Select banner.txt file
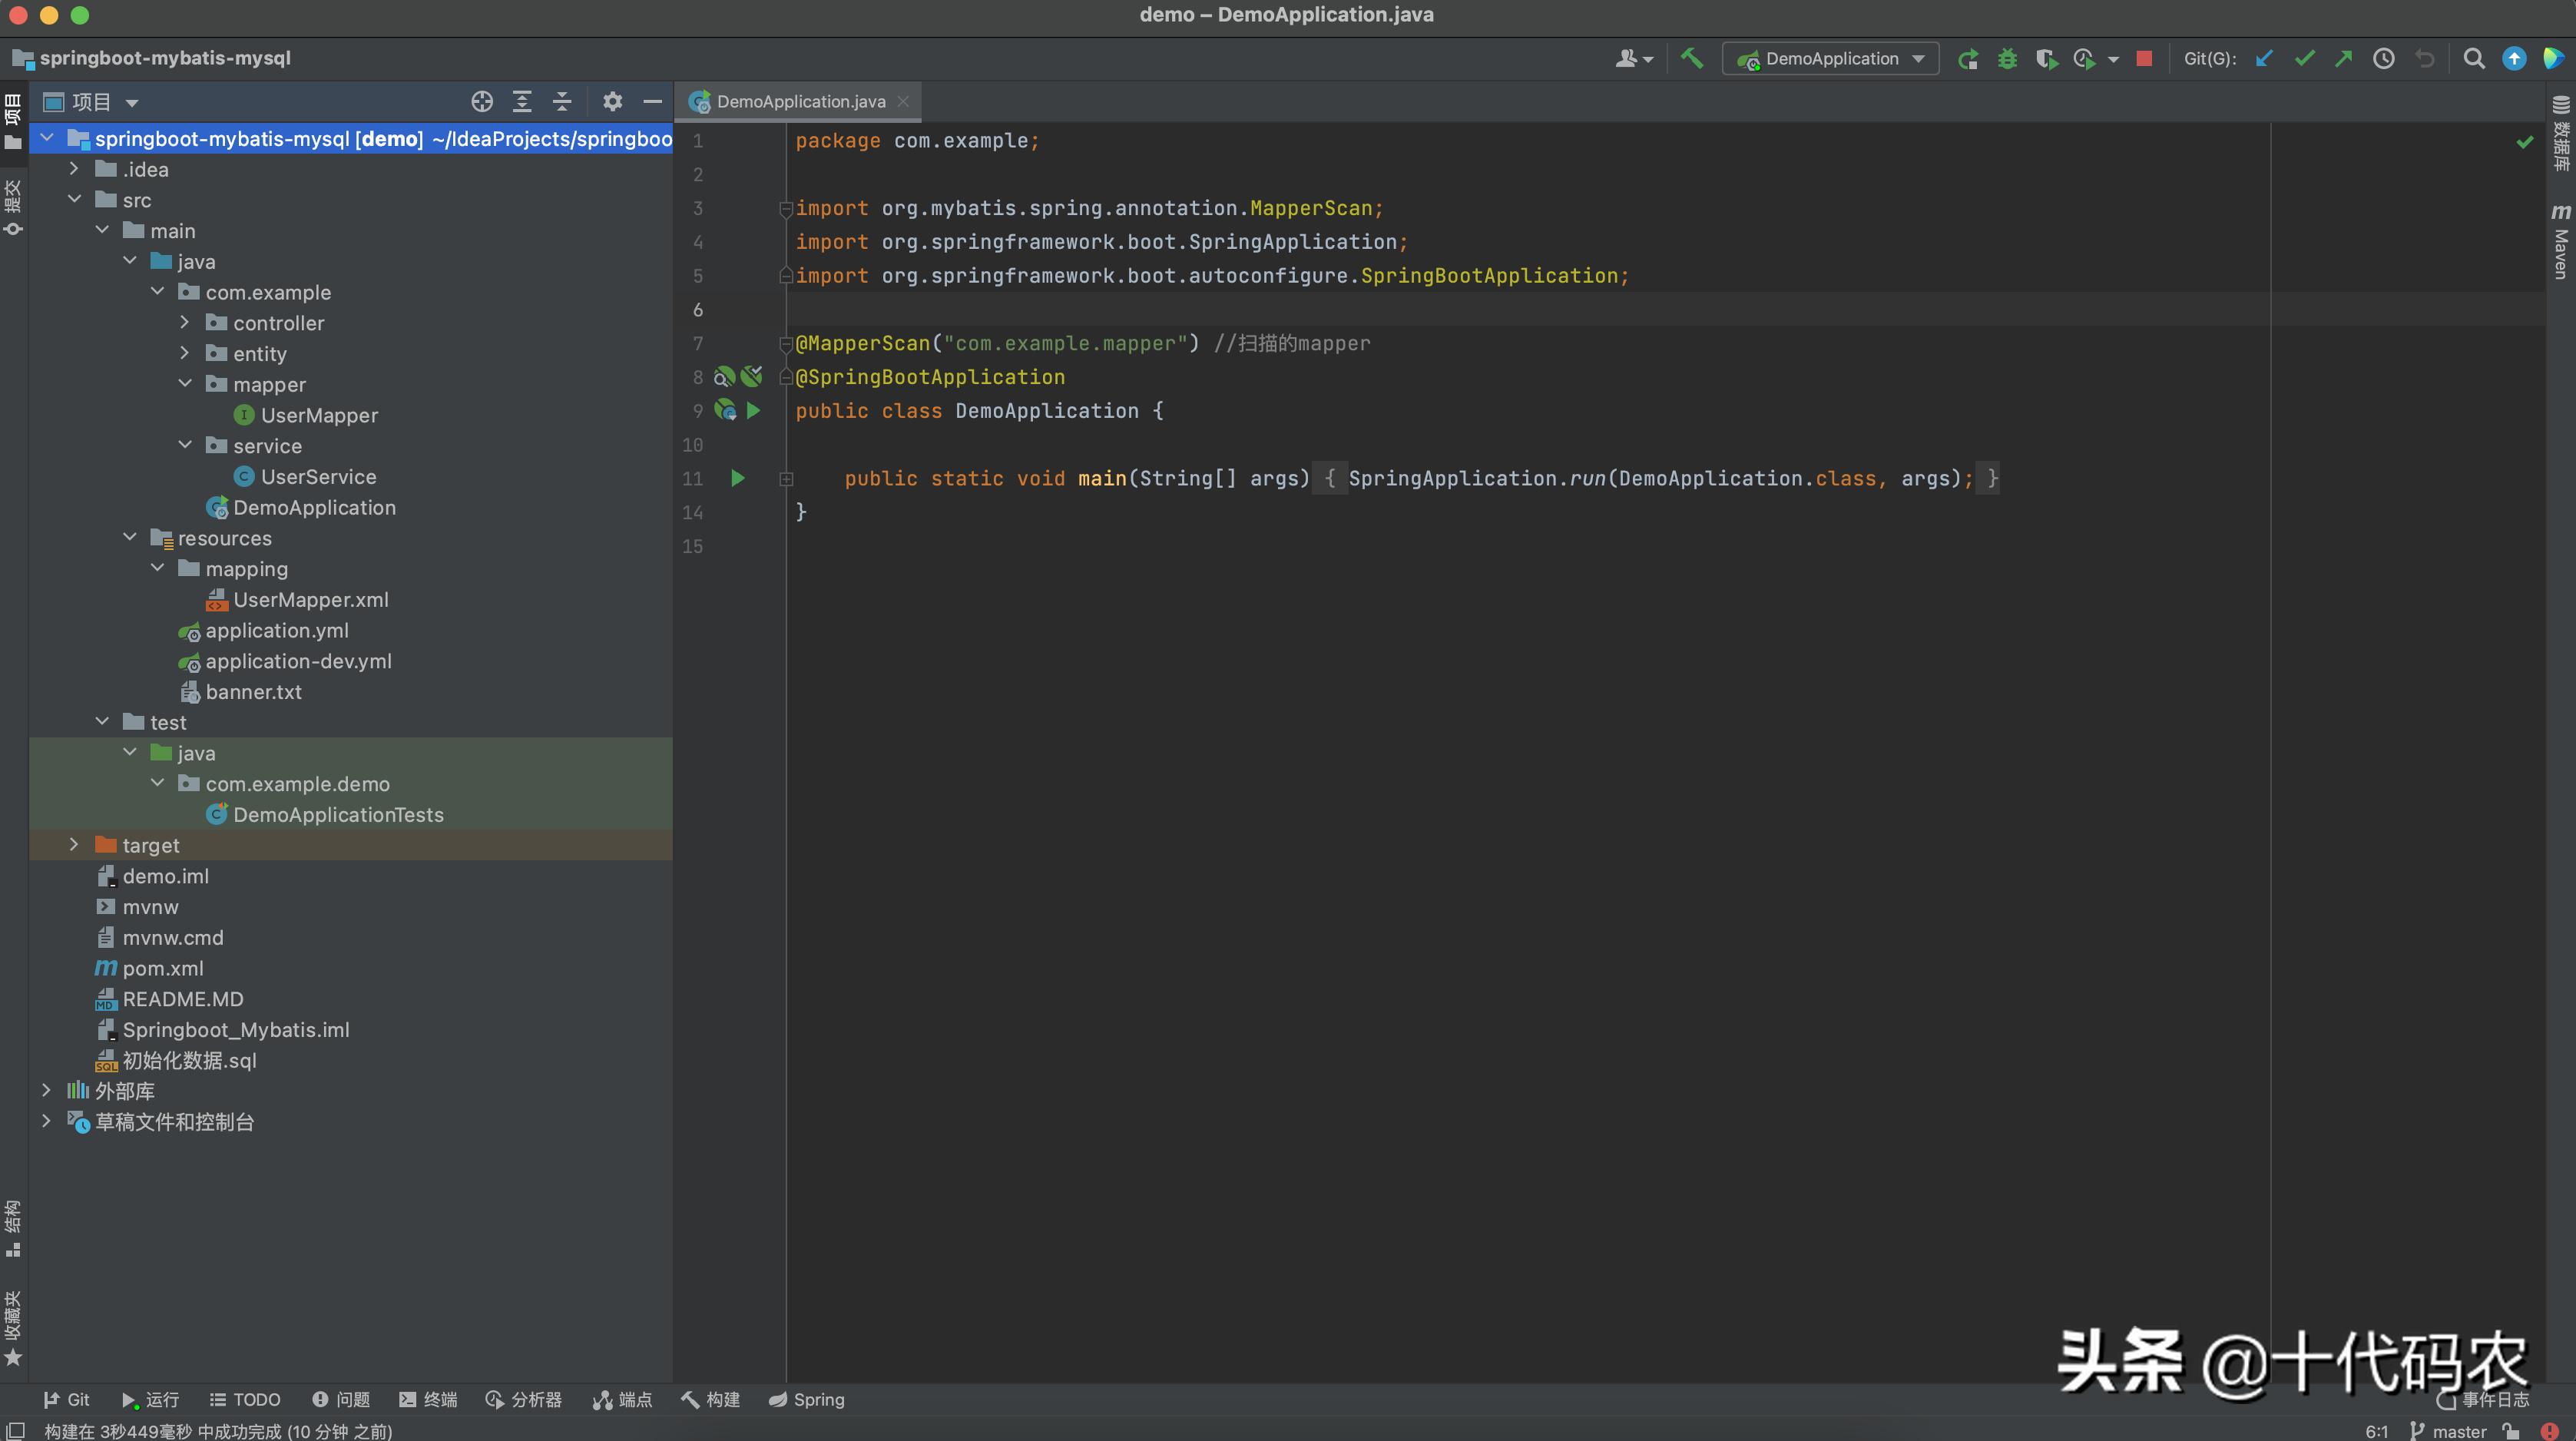2576x1441 pixels. [x=252, y=691]
